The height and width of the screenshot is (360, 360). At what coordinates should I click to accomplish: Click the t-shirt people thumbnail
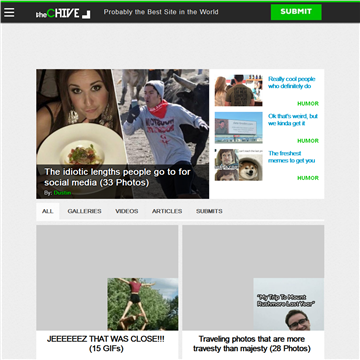click(x=238, y=90)
